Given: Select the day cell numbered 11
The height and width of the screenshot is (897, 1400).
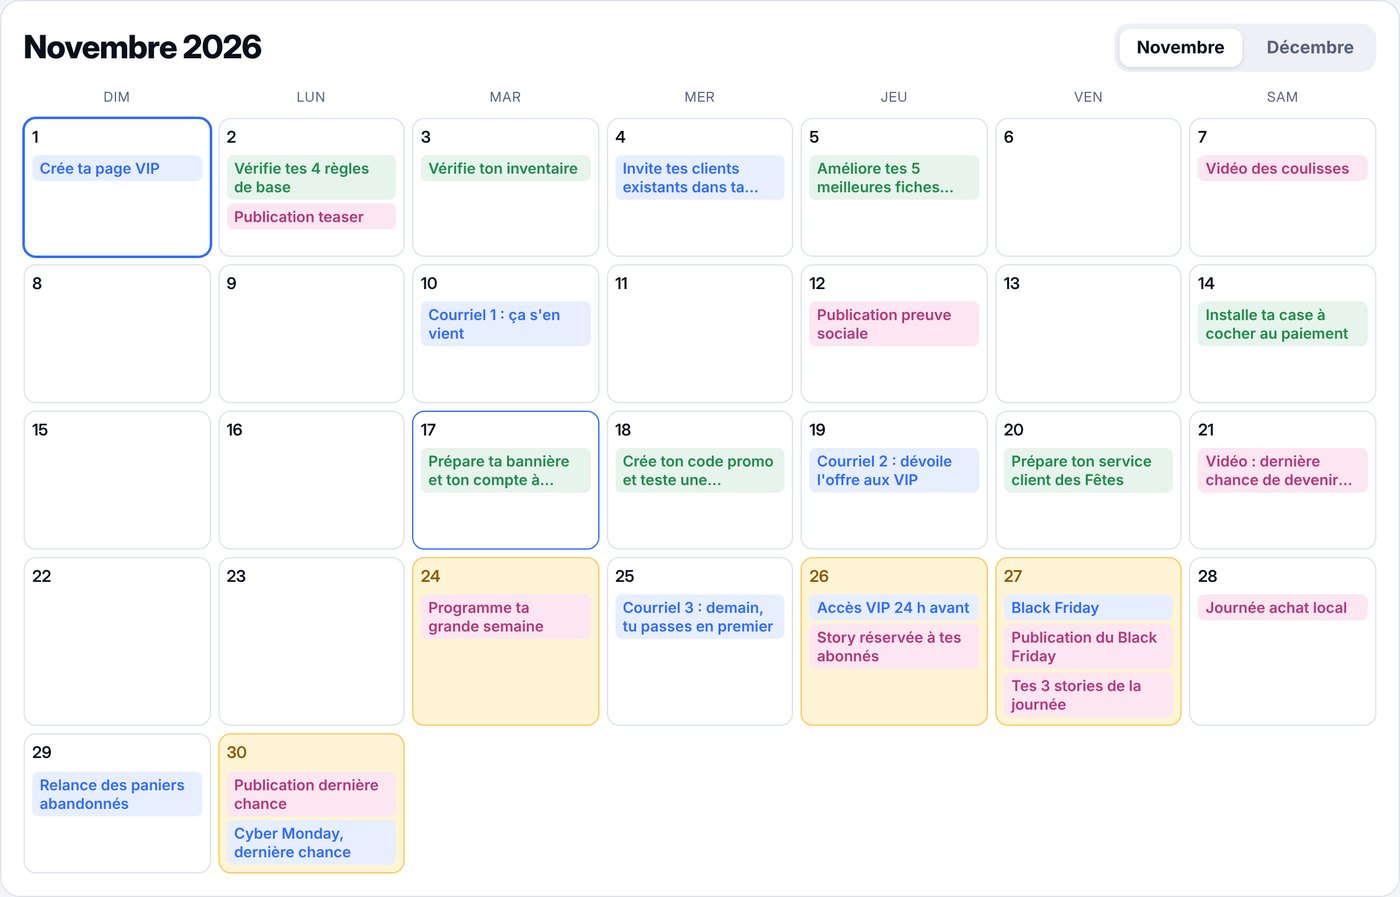Looking at the screenshot, I should click(699, 334).
